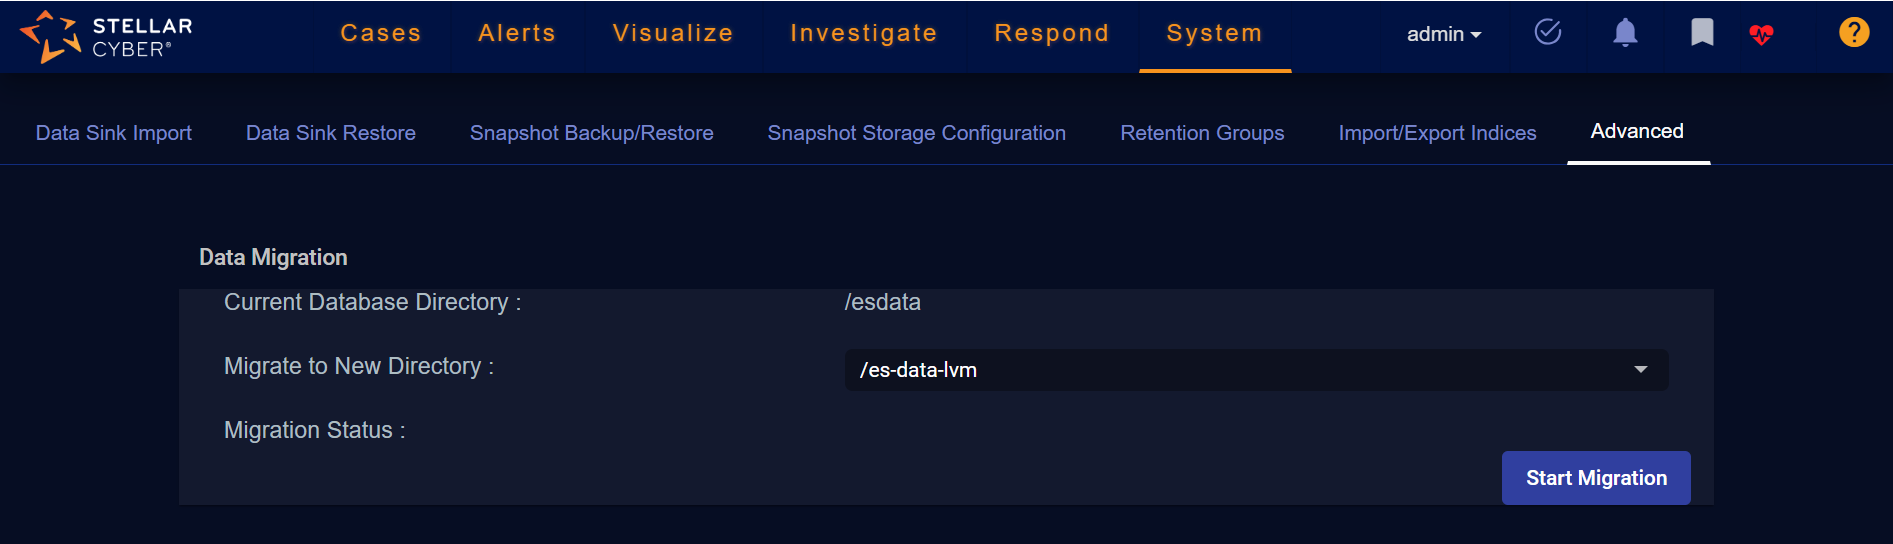The image size is (1893, 544).
Task: Select the Import/Export Indices tab
Action: pos(1437,133)
